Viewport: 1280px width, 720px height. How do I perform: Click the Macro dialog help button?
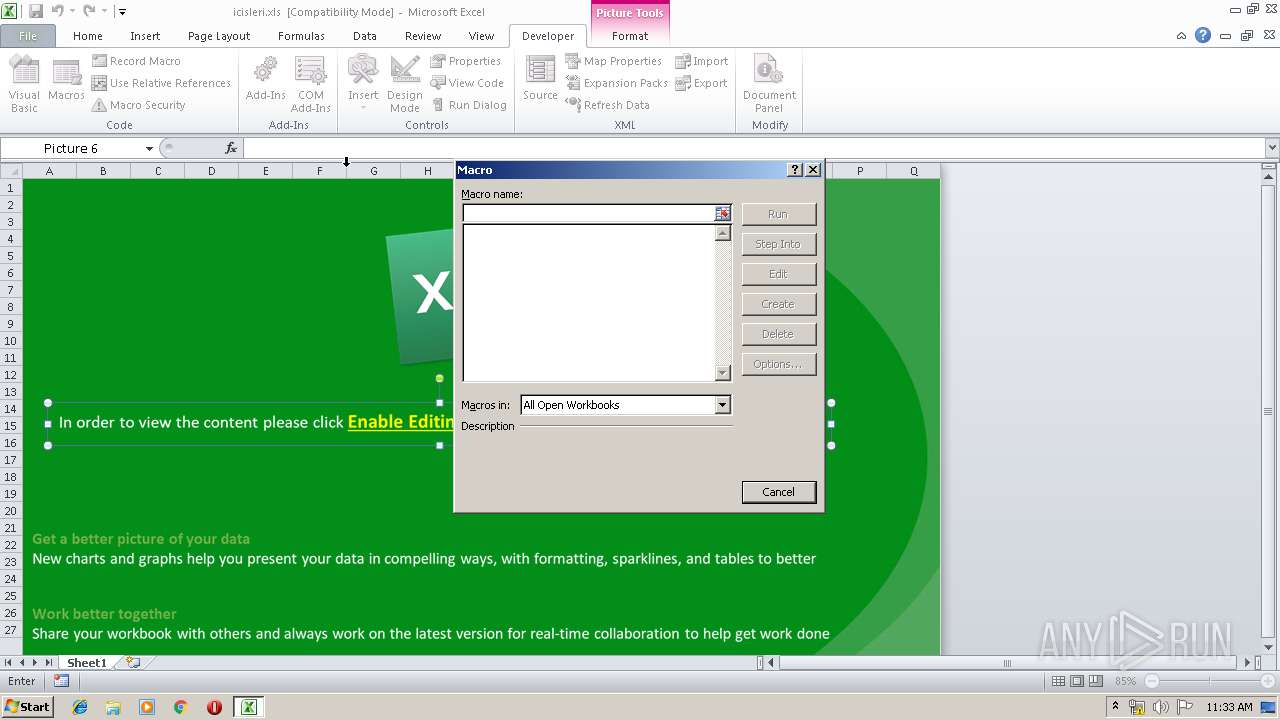tap(795, 170)
